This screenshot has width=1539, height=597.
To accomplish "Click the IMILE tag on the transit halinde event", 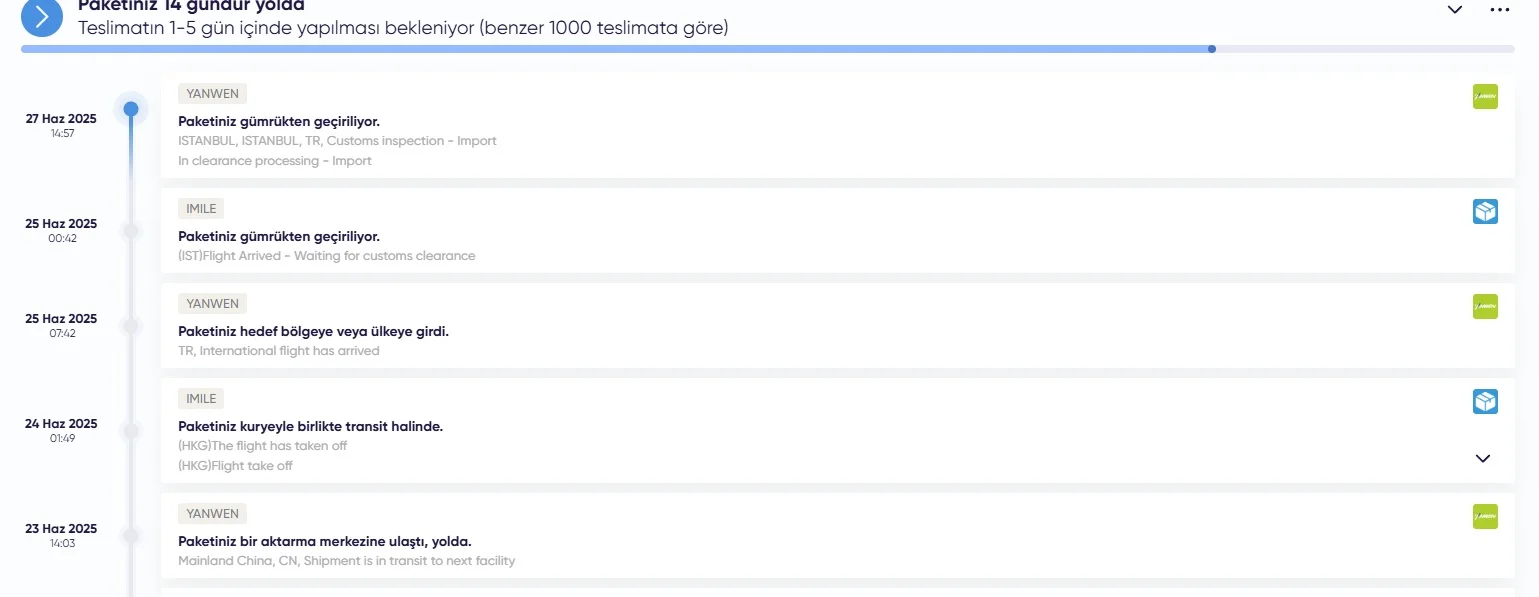I will (201, 399).
